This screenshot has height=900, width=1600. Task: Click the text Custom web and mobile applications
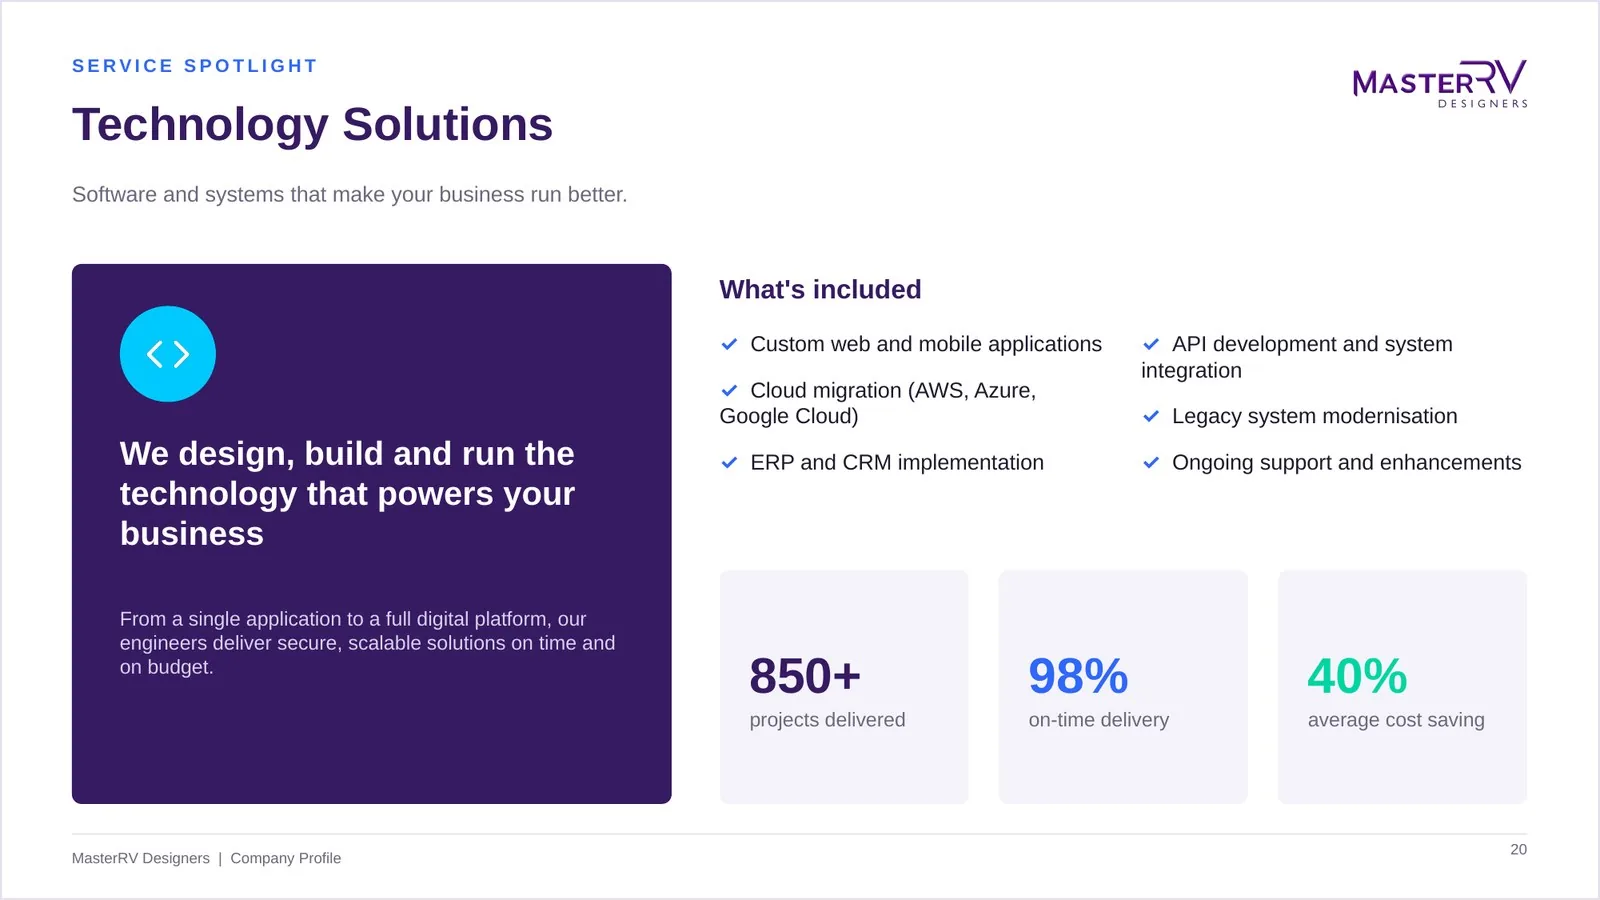[926, 344]
